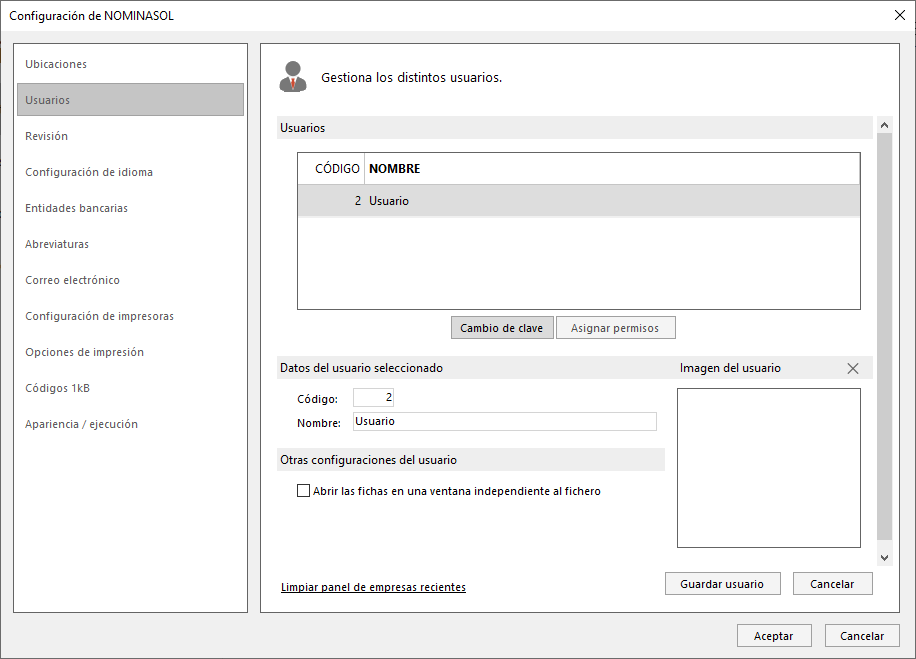Image resolution: width=916 pixels, height=659 pixels.
Task: Open the Ubicaciones settings section
Action: [56, 64]
